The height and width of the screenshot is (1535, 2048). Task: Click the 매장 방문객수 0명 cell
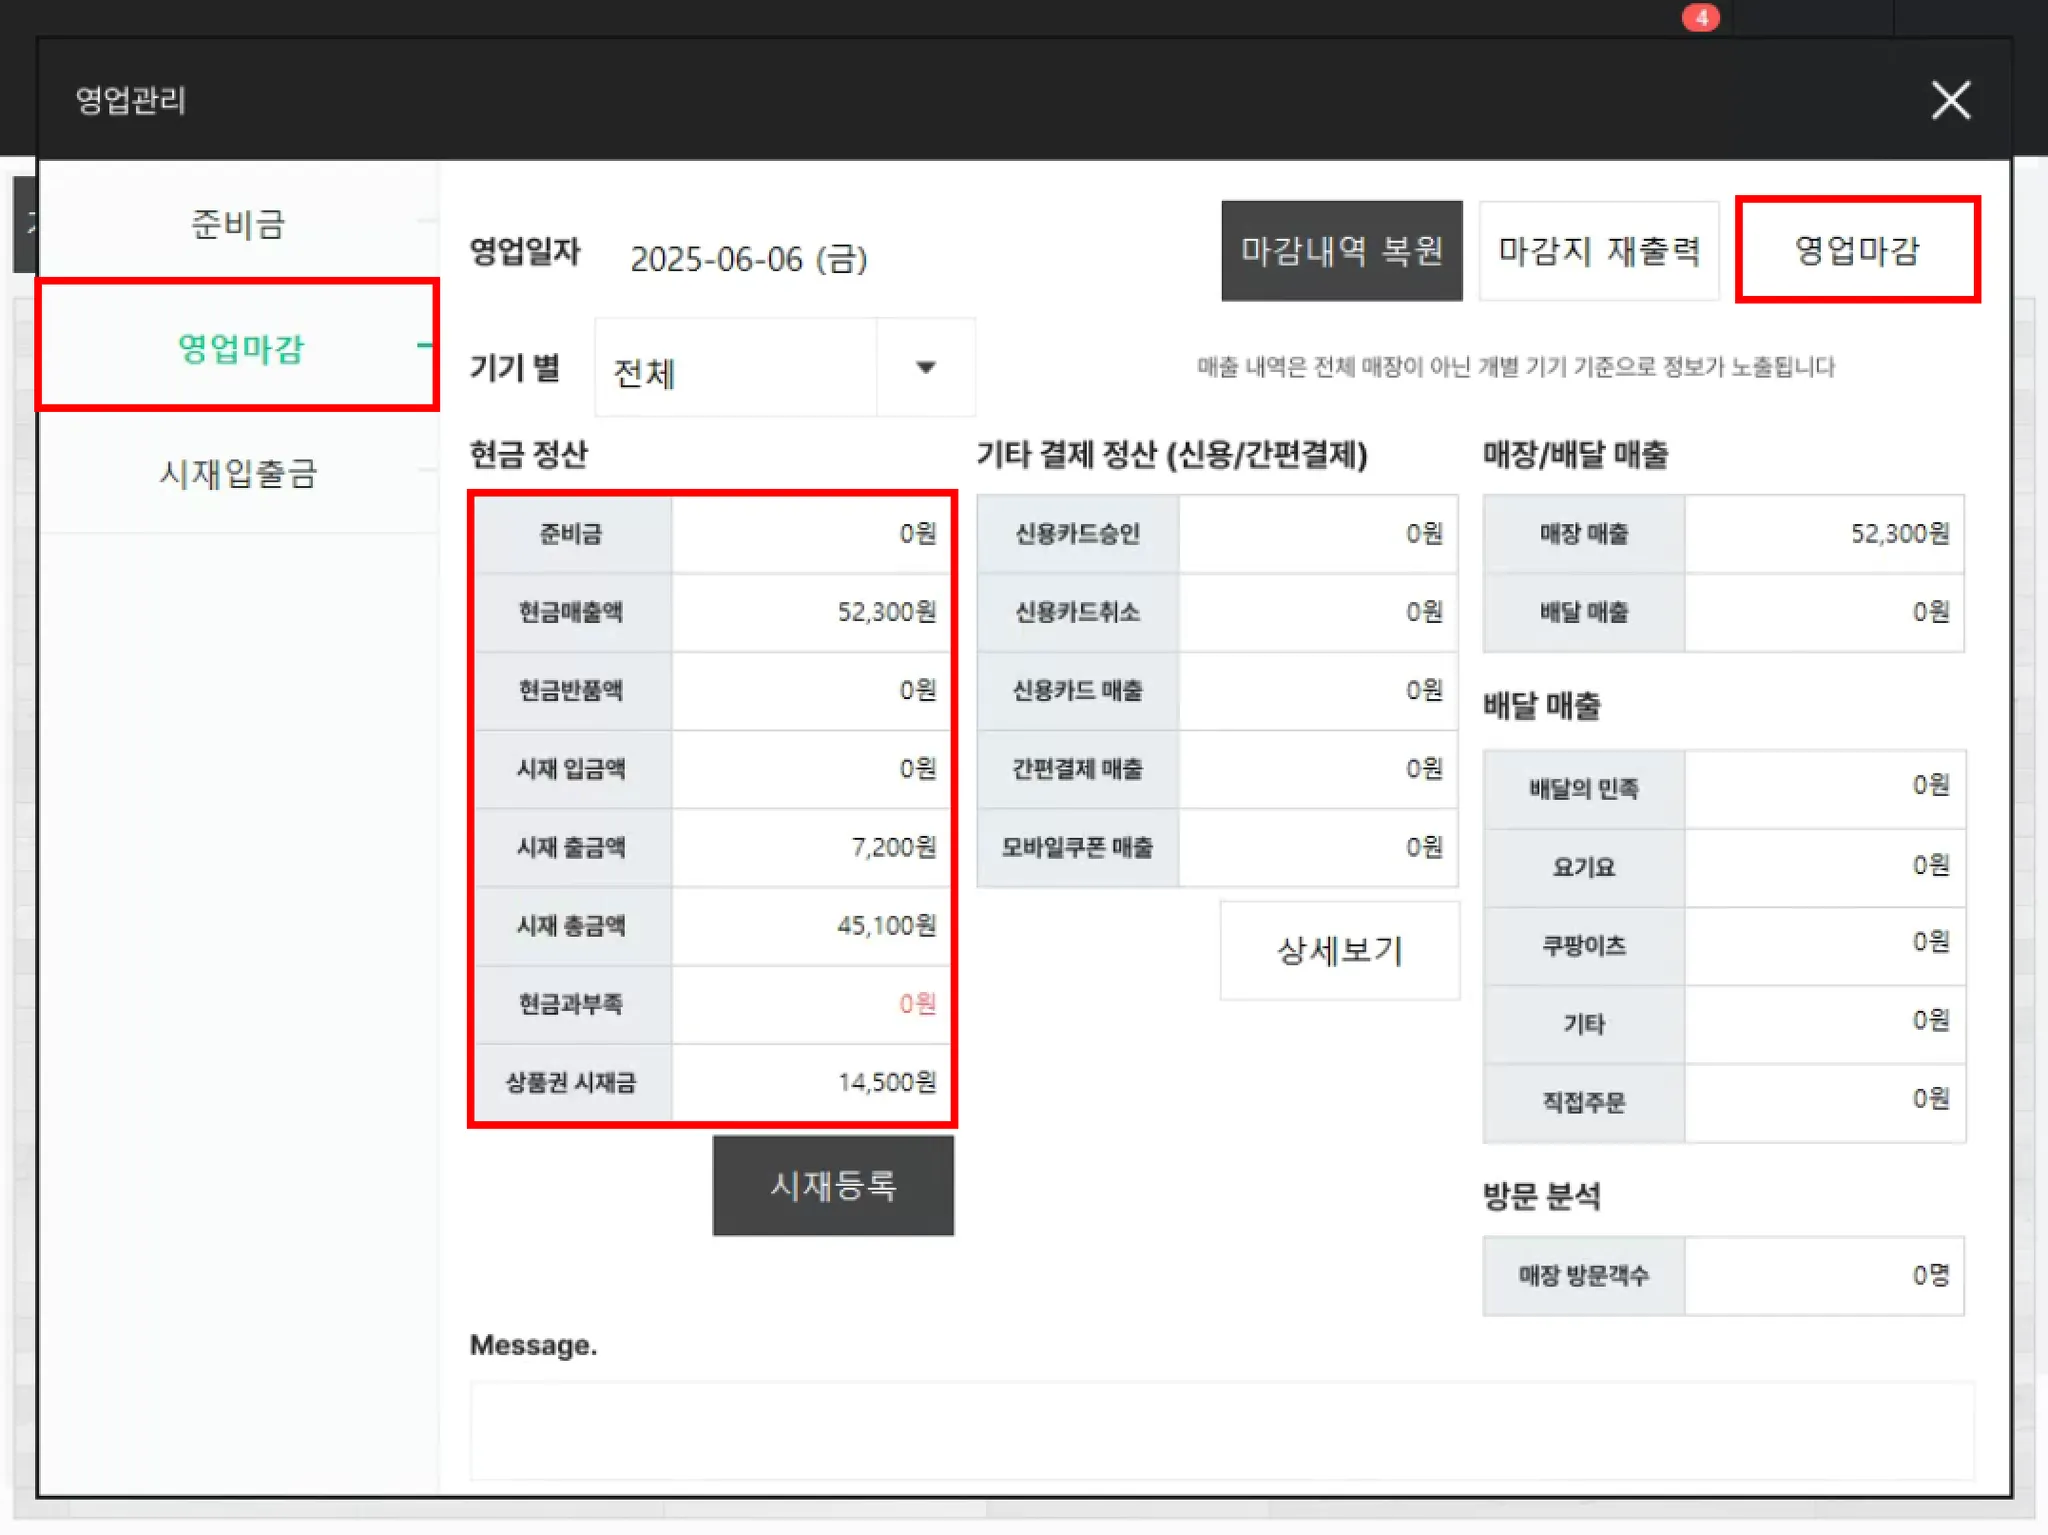(x=1823, y=1275)
